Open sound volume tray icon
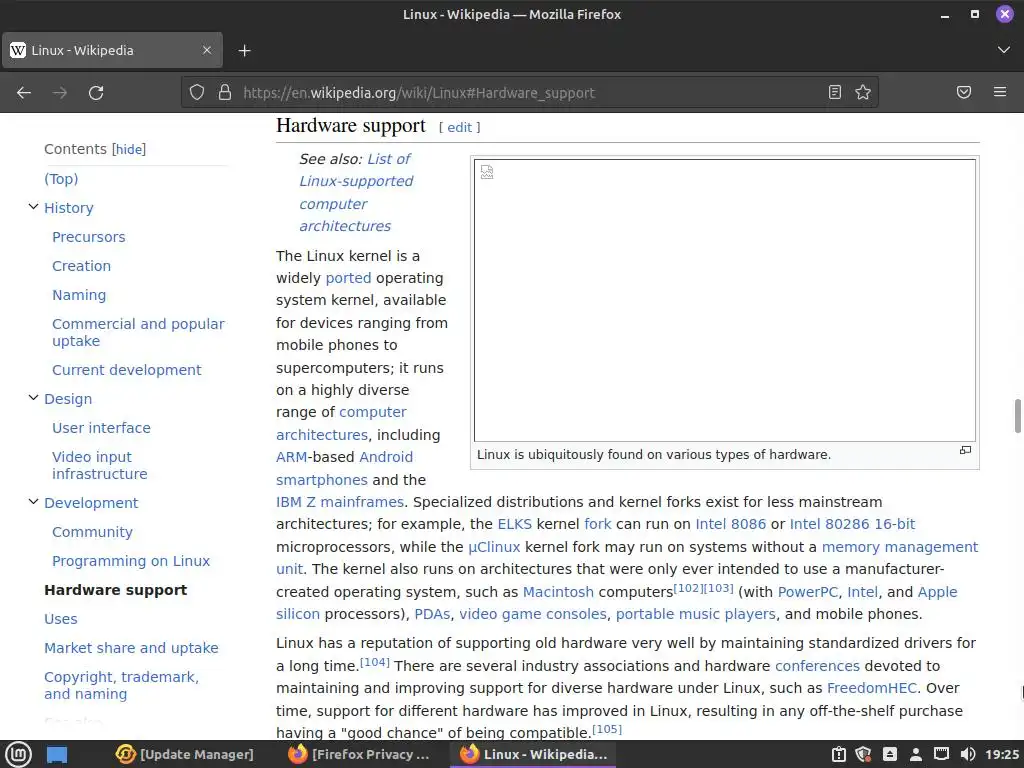 [968, 754]
